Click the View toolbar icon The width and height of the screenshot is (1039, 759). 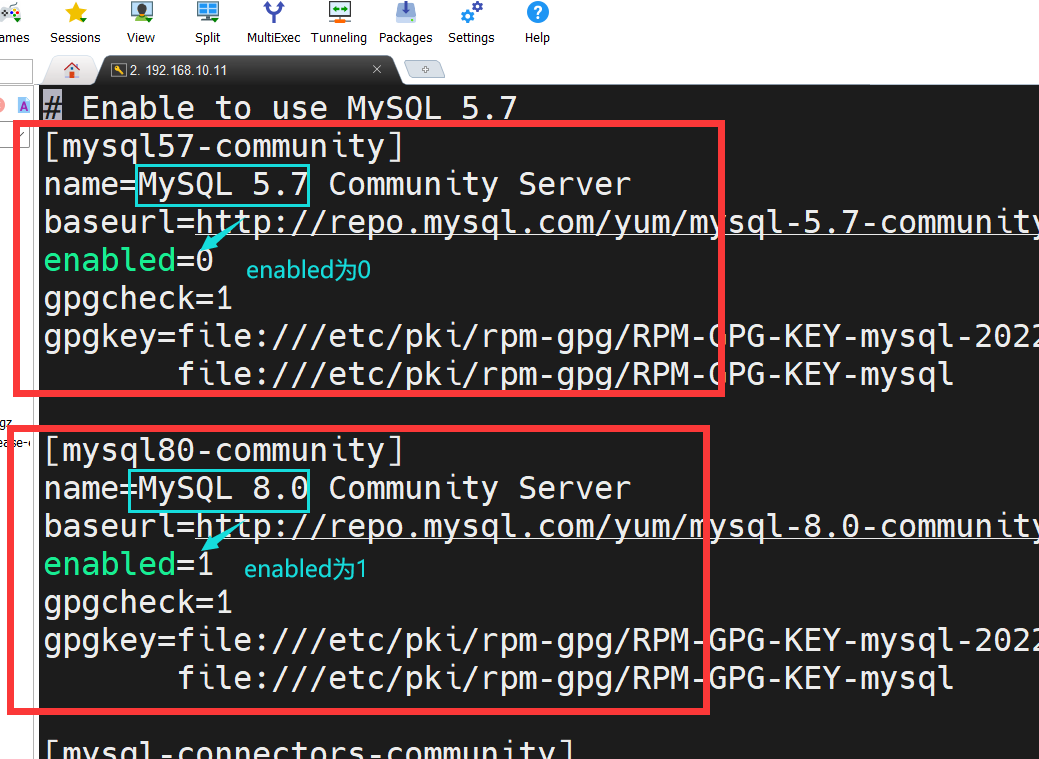click(x=140, y=23)
